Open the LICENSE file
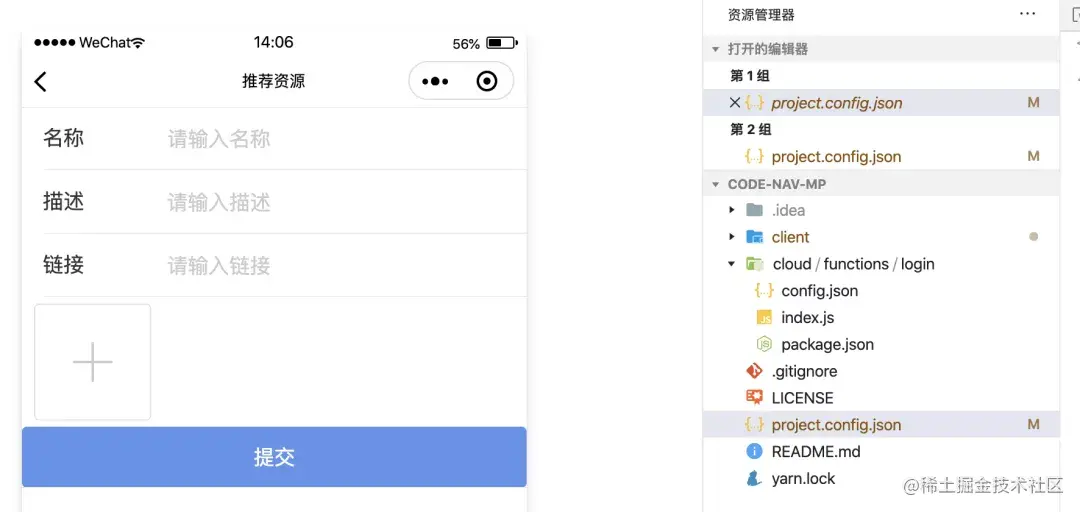Viewport: 1080px width, 512px height. (x=802, y=398)
